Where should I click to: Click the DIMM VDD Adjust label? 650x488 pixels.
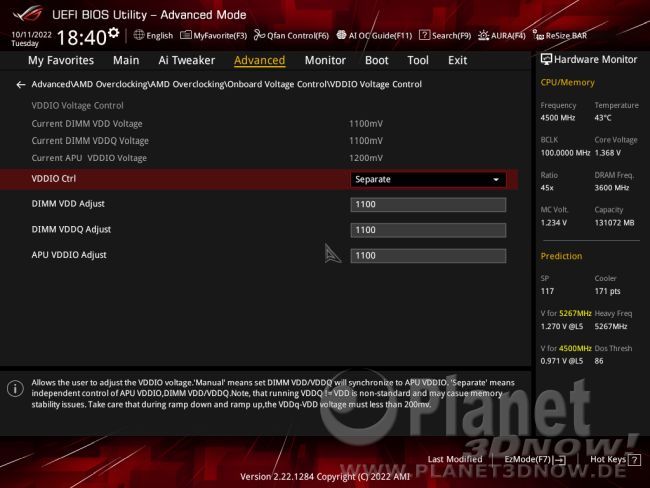pos(68,204)
